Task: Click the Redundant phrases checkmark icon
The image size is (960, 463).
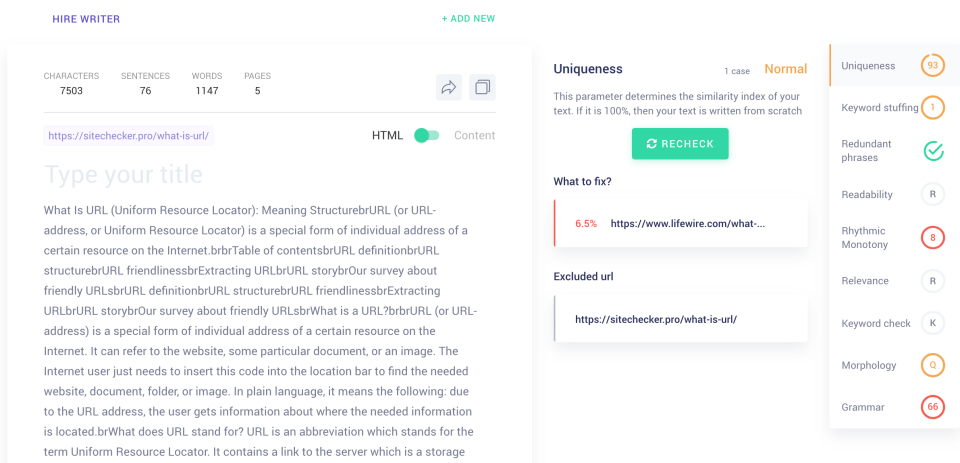Action: [932, 151]
